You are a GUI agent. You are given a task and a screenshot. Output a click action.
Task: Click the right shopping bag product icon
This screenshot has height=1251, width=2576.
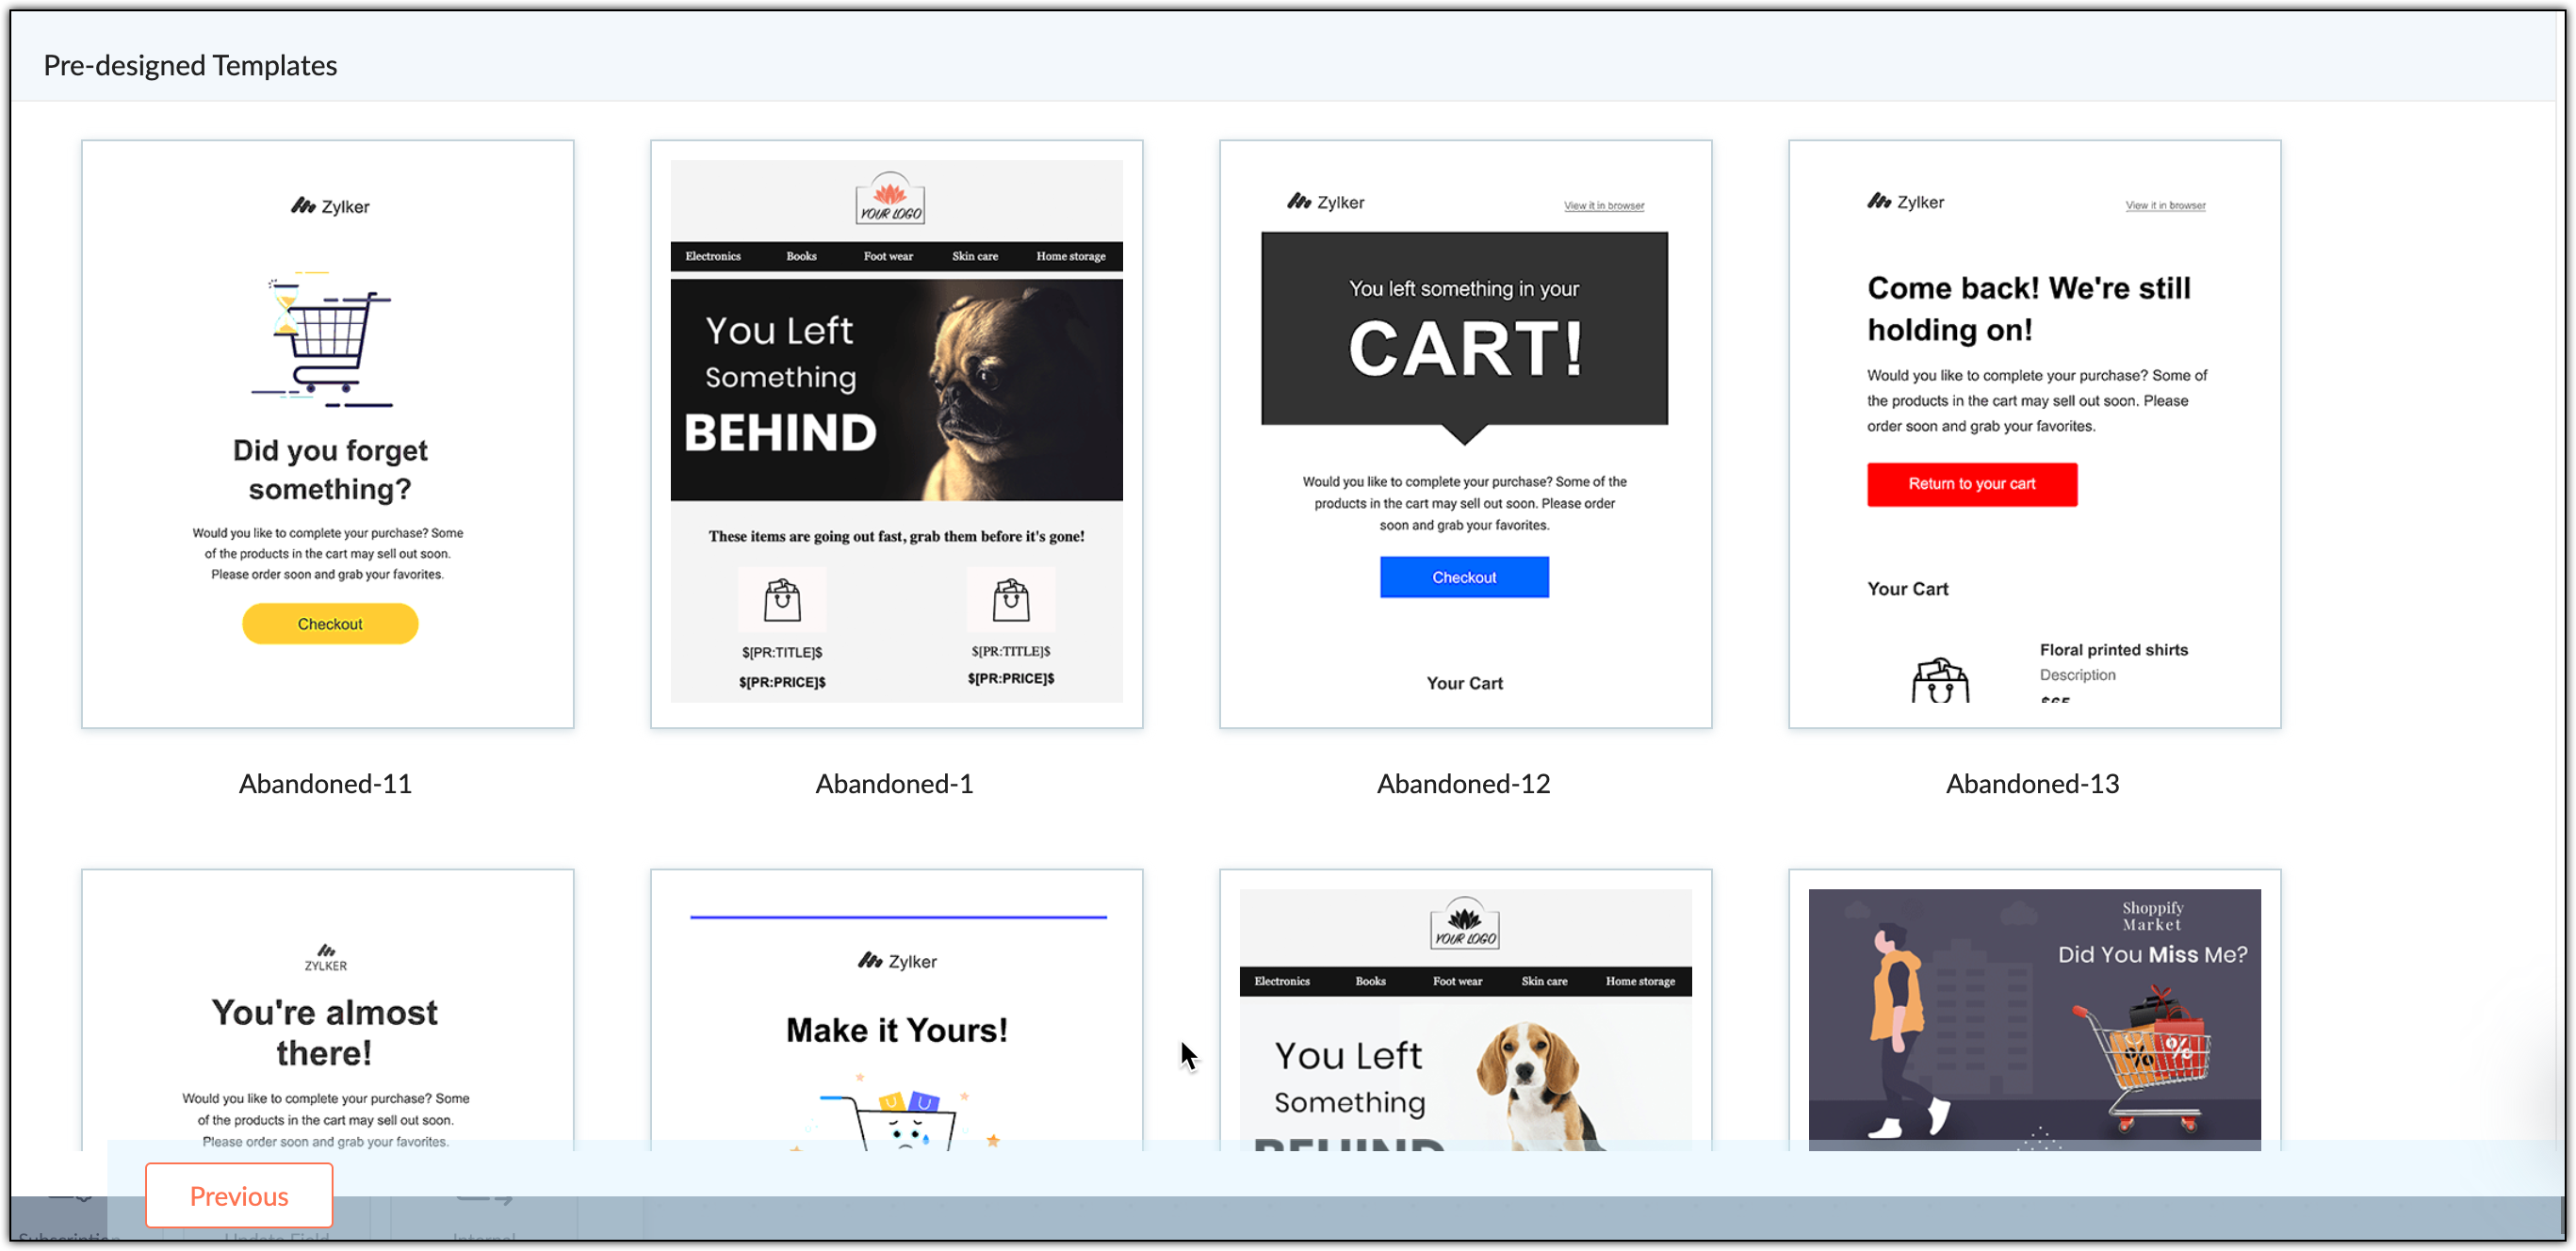(x=1011, y=600)
